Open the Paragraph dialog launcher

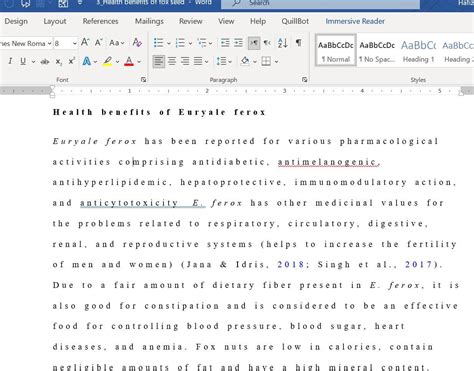[304, 80]
